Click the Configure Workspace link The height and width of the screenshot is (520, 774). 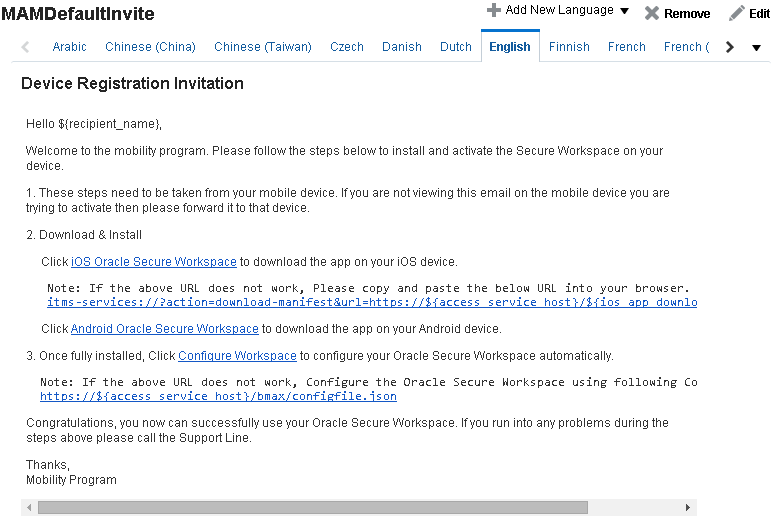coord(237,356)
